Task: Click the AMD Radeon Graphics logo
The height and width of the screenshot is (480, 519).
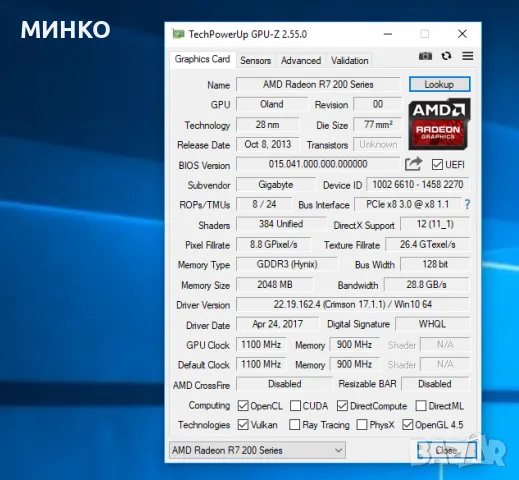Action: [x=439, y=124]
